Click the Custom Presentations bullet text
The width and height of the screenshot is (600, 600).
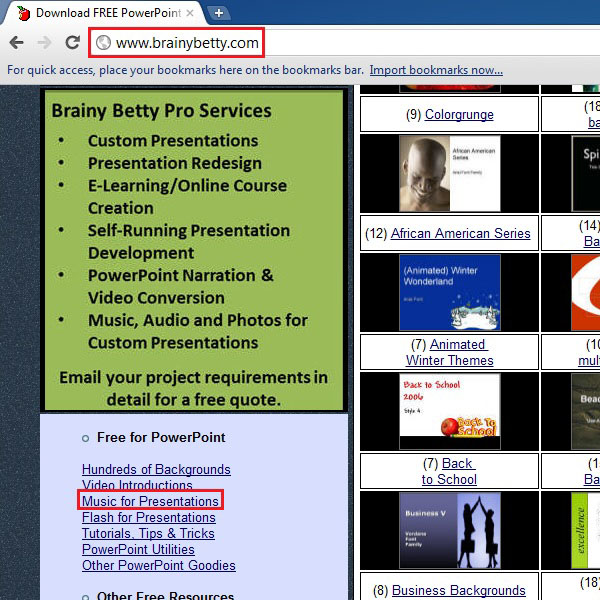(x=173, y=140)
